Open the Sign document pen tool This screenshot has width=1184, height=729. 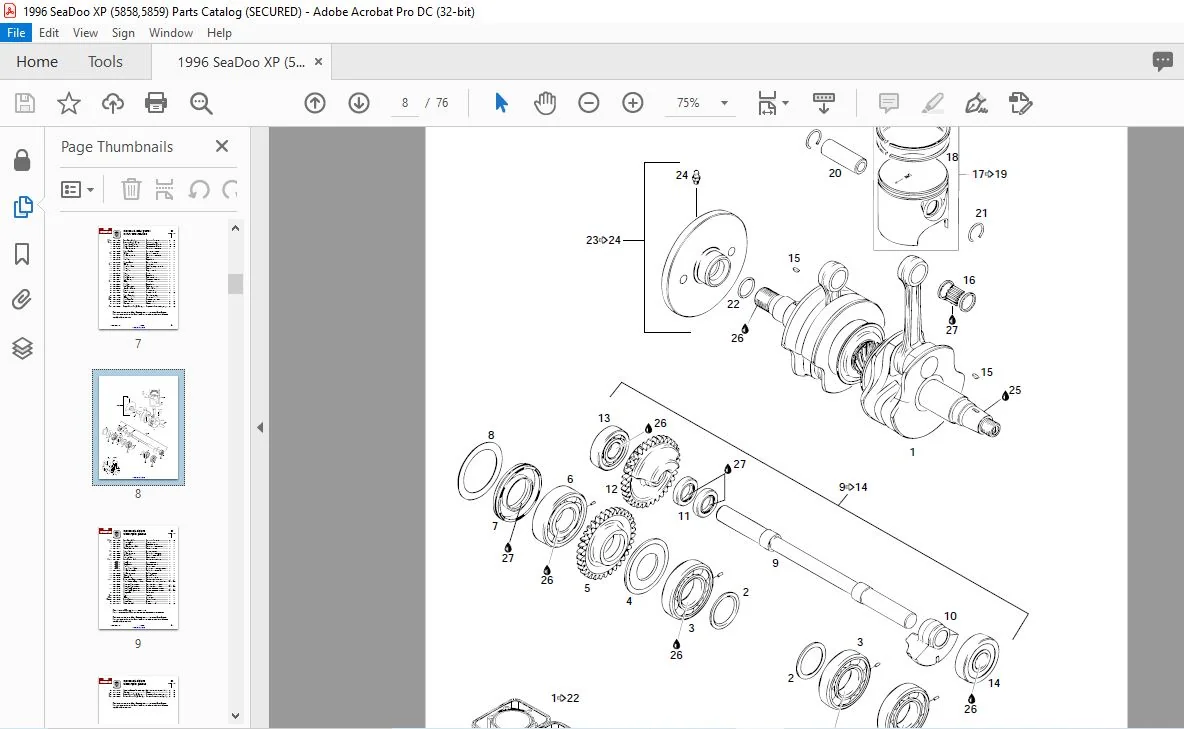coord(976,103)
